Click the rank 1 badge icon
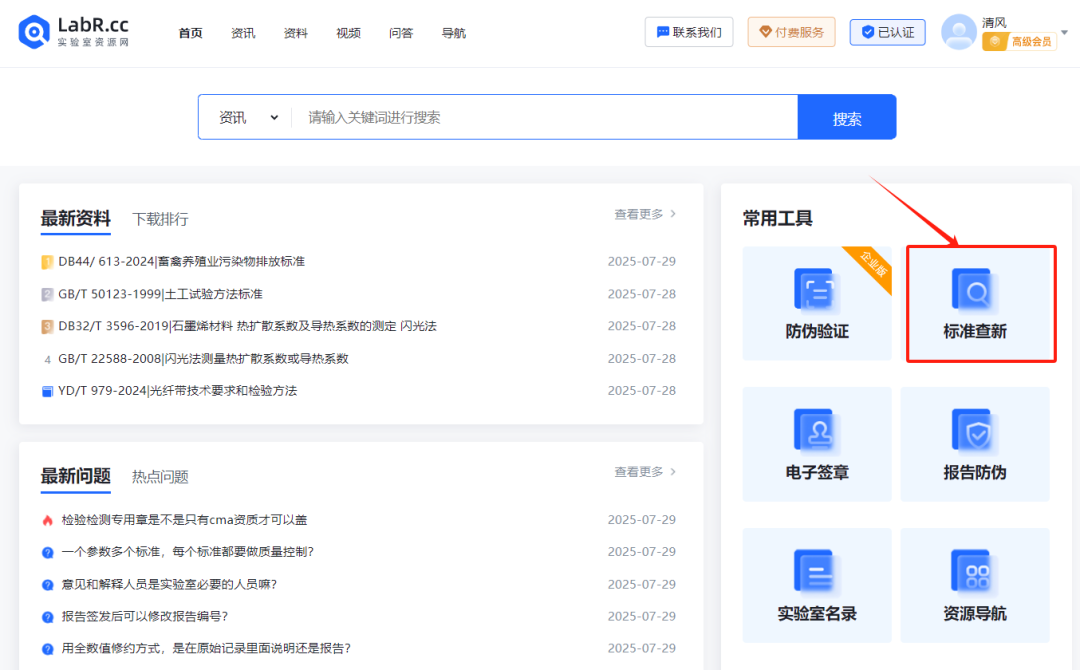 (x=47, y=262)
